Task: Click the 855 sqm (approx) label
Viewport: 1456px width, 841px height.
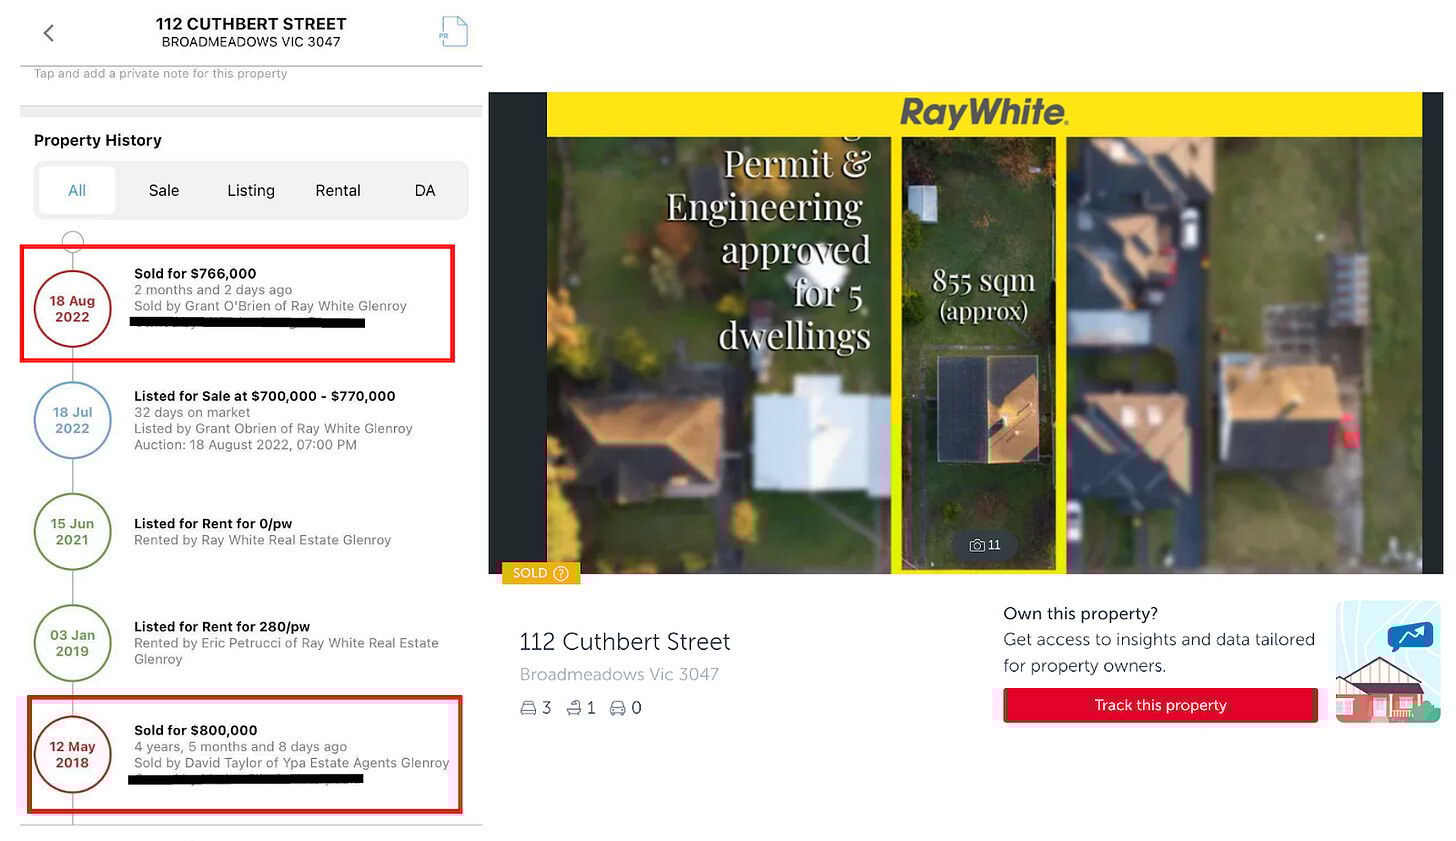Action: tap(983, 295)
